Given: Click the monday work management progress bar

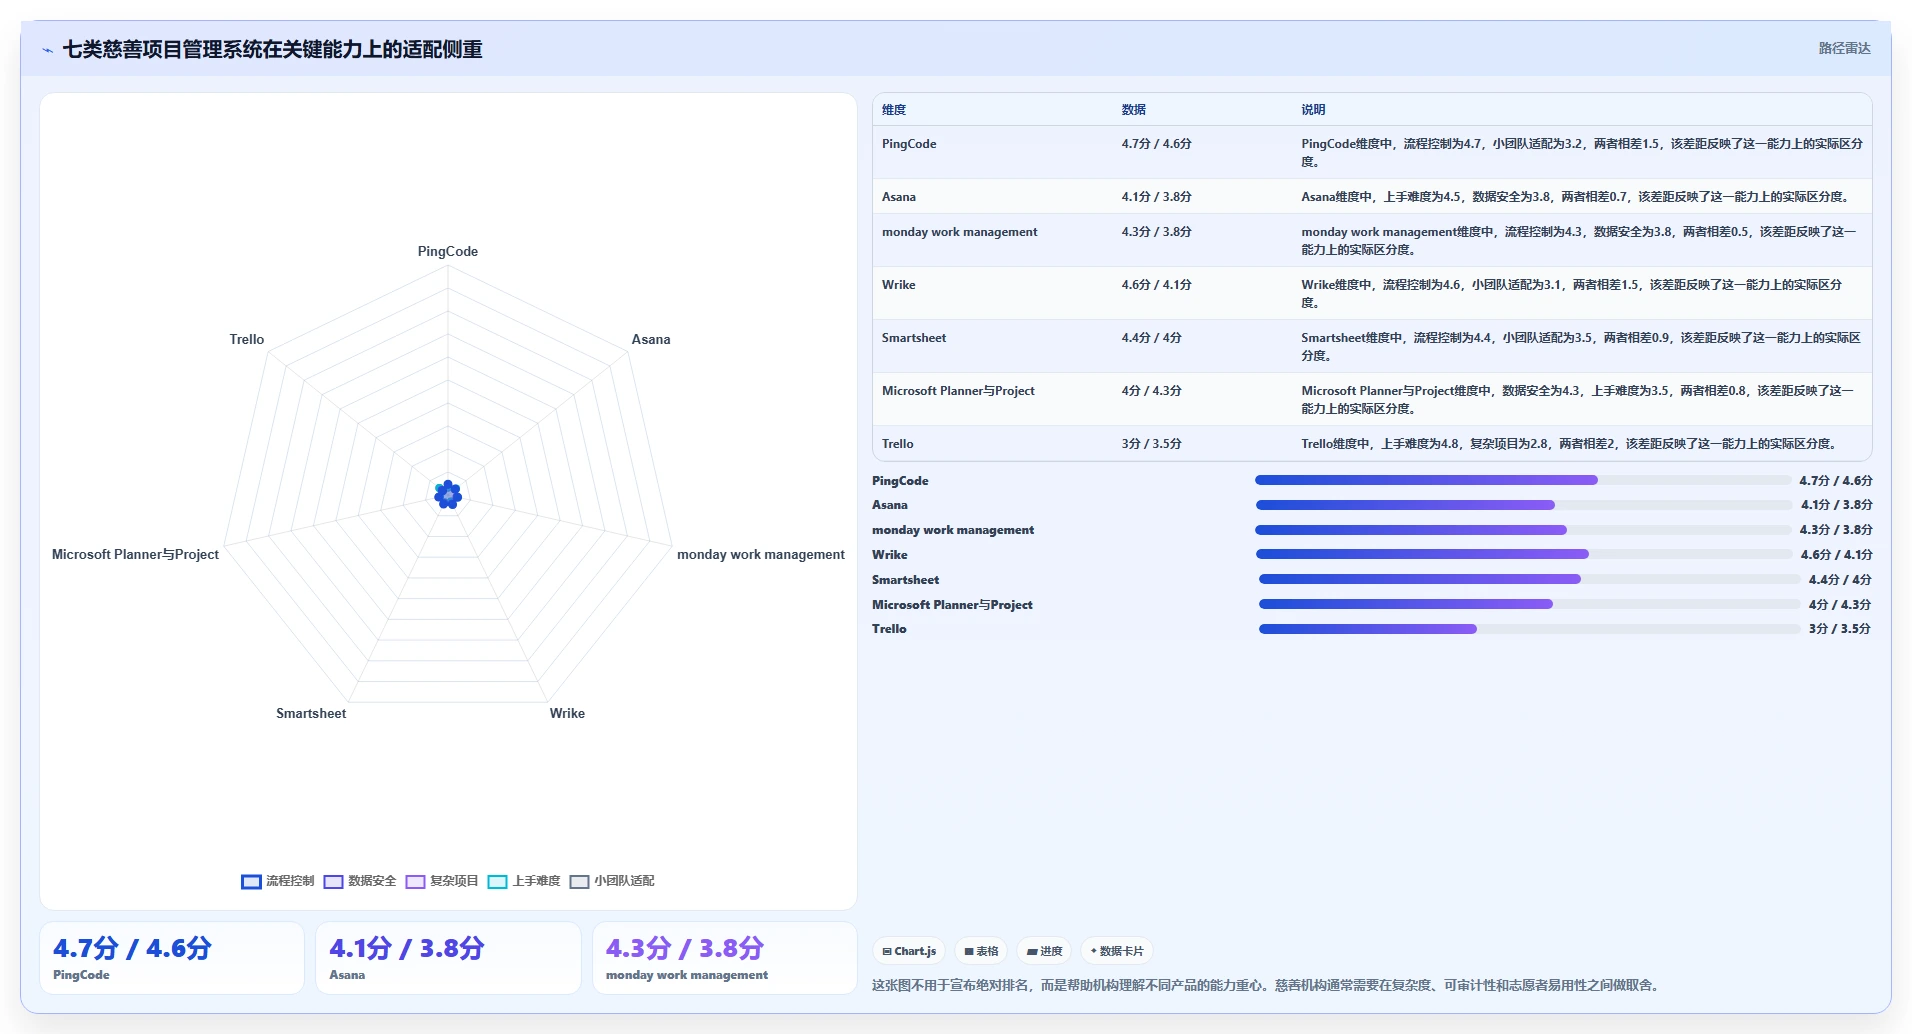Looking at the screenshot, I should click(1523, 530).
